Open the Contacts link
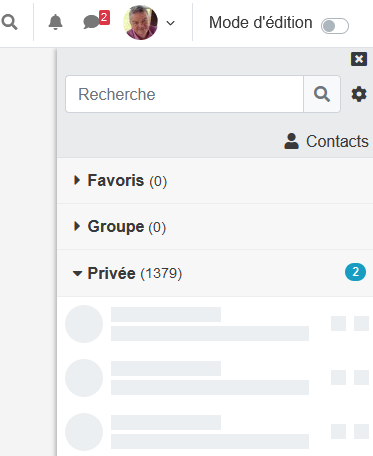This screenshot has height=456, width=373. pos(327,141)
